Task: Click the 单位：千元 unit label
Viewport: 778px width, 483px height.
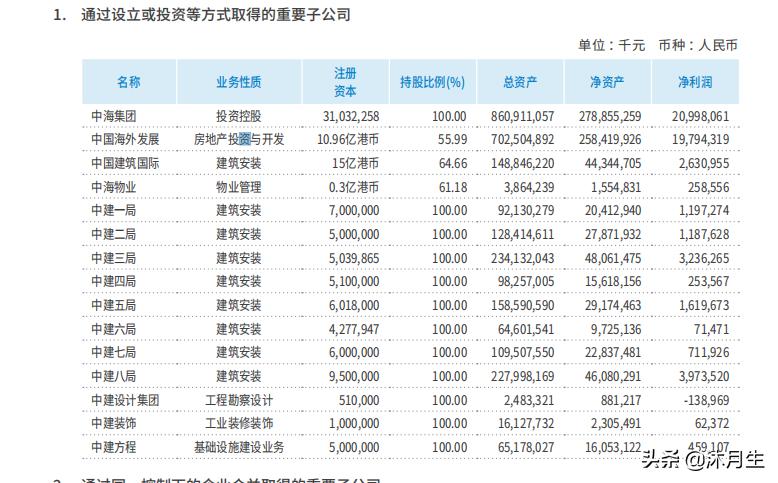Action: (611, 45)
